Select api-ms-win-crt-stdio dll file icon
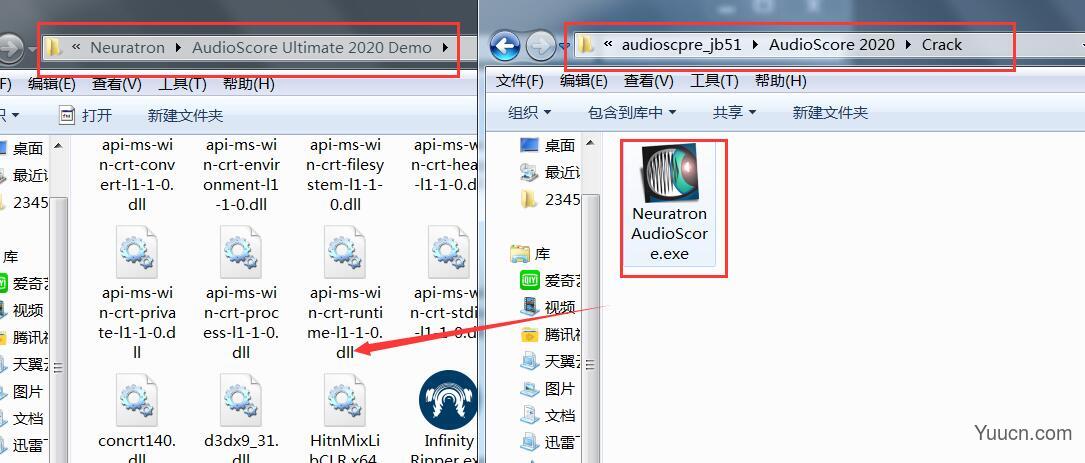 [x=448, y=253]
